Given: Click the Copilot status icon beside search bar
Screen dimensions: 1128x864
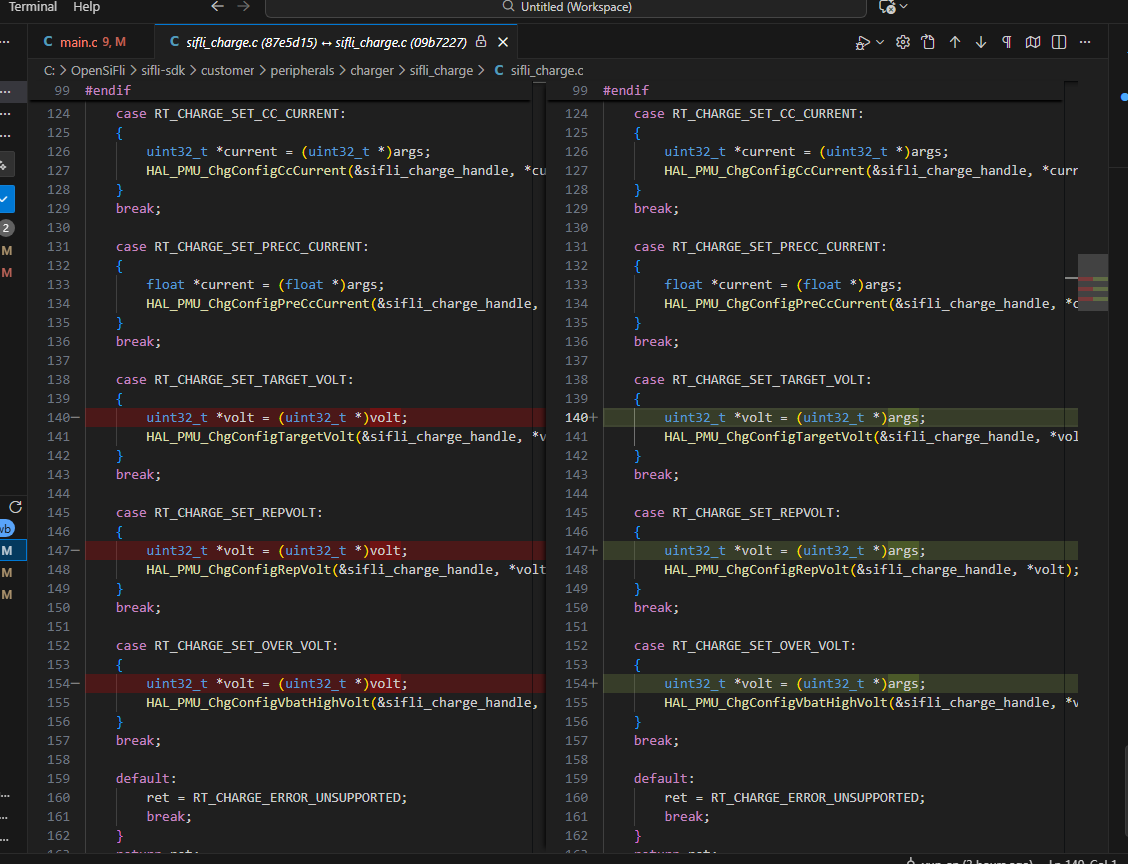Looking at the screenshot, I should click(x=886, y=7).
